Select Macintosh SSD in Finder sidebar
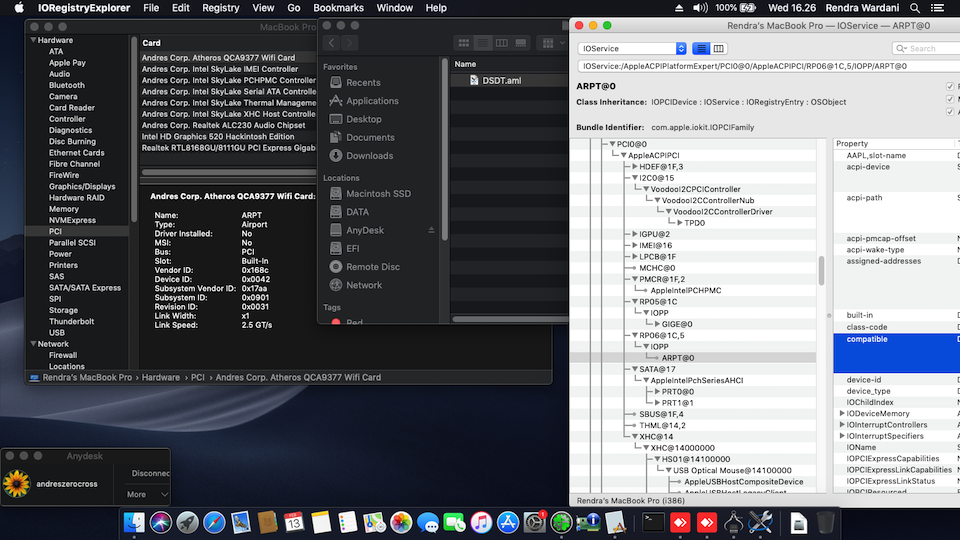960x540 pixels. tap(378, 193)
